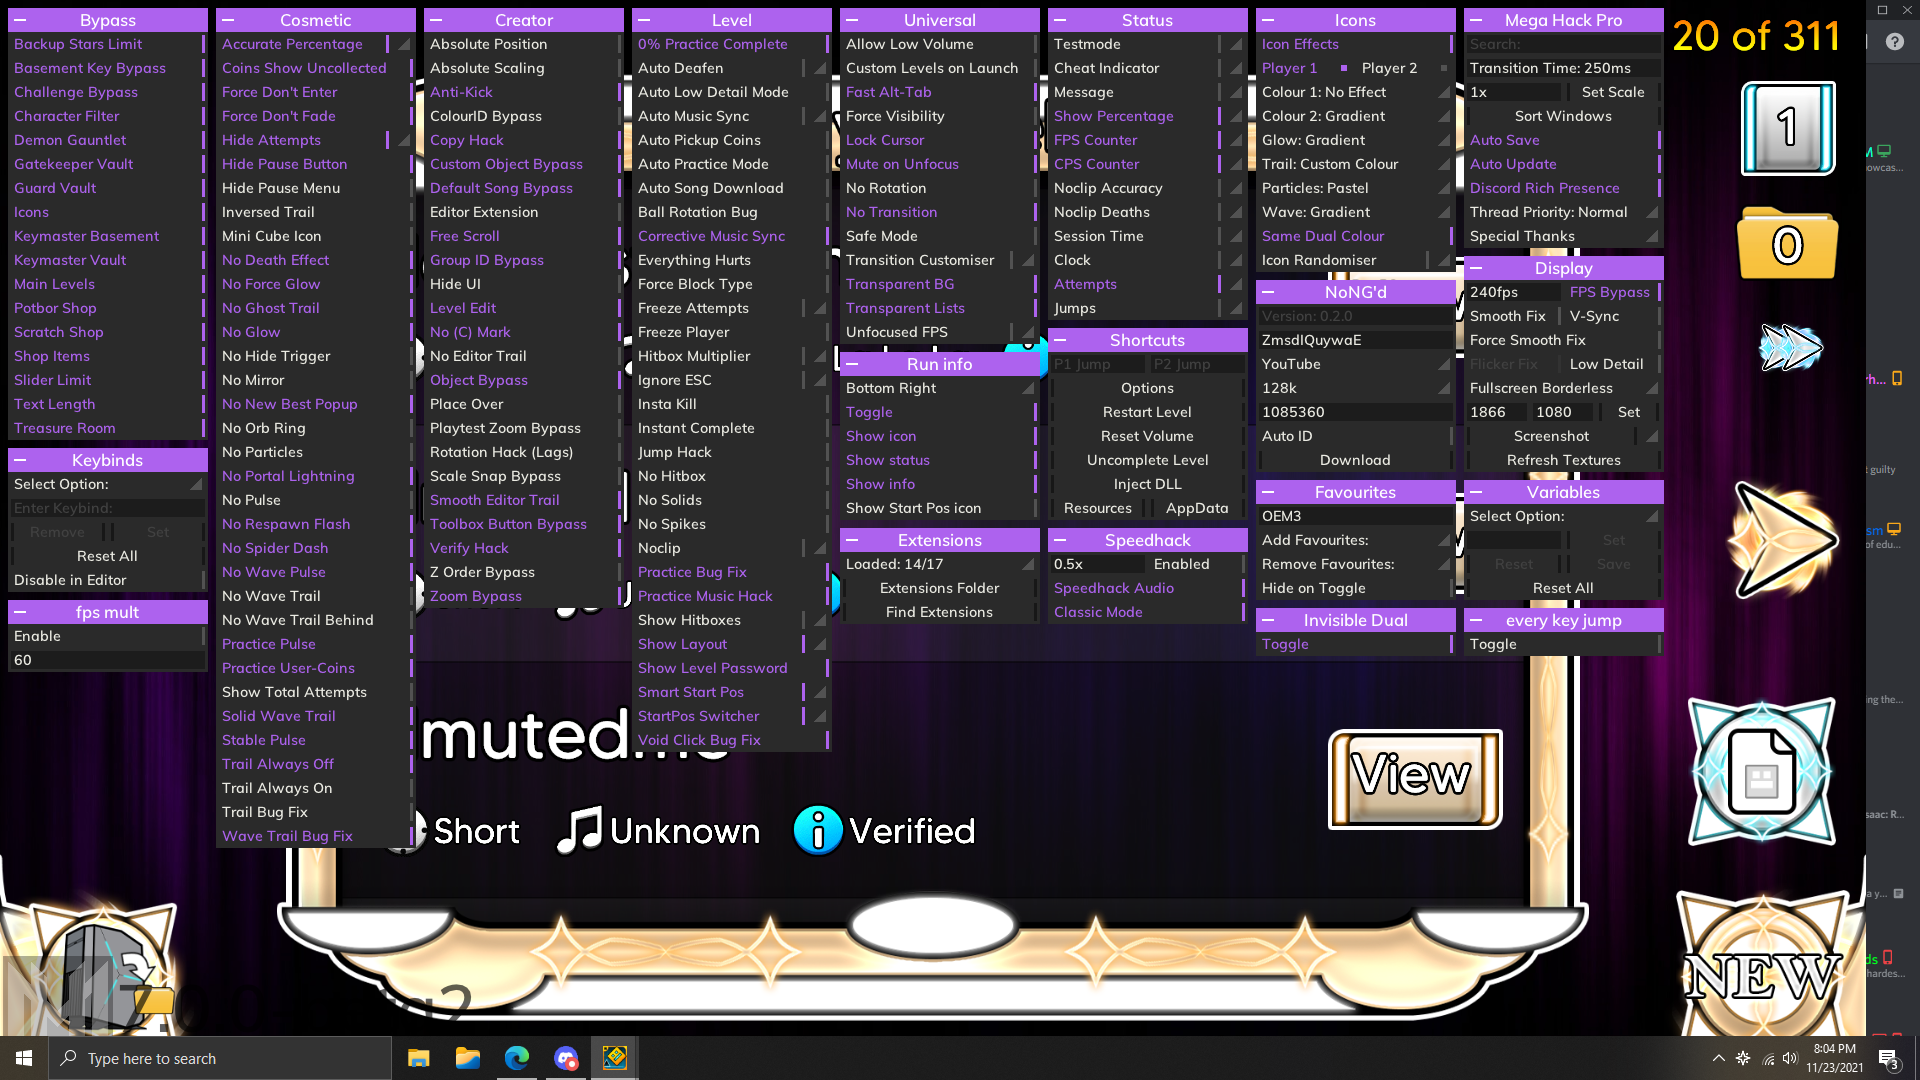Click the blue number 1 rank icon
Screen dimensions: 1920x1080
pos(1788,129)
